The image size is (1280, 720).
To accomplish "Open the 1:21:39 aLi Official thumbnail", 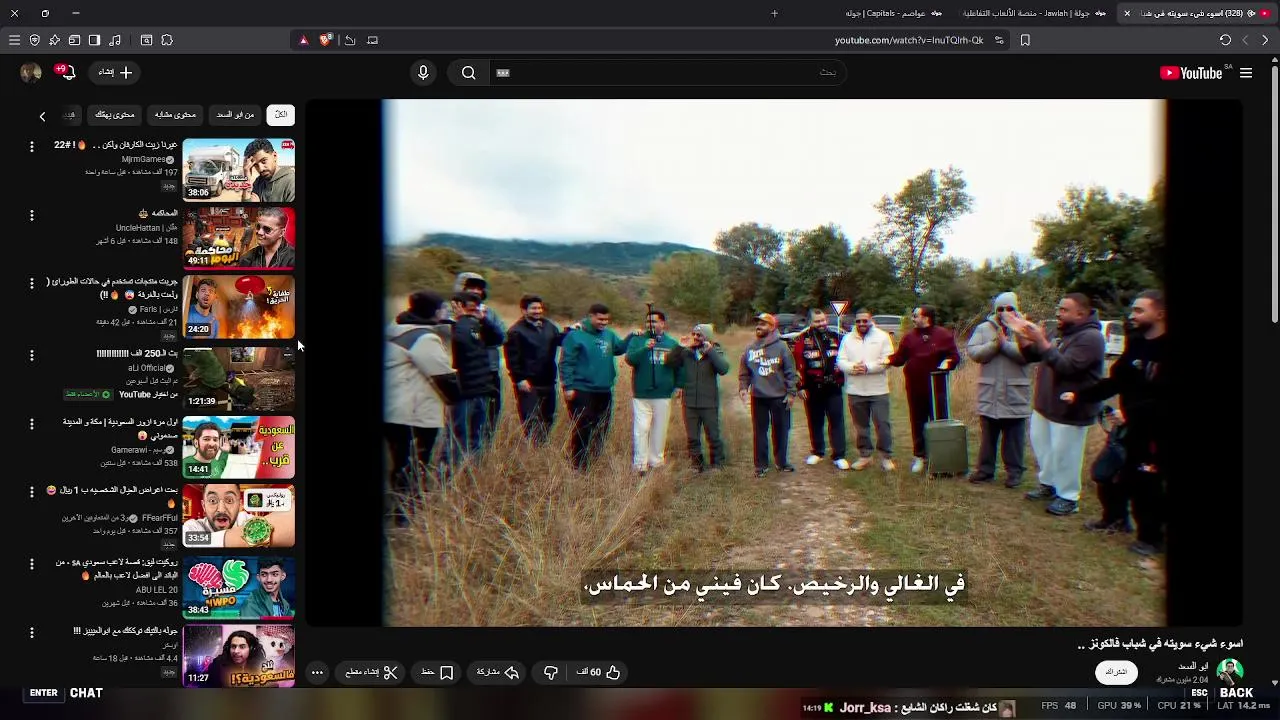I will tap(239, 378).
